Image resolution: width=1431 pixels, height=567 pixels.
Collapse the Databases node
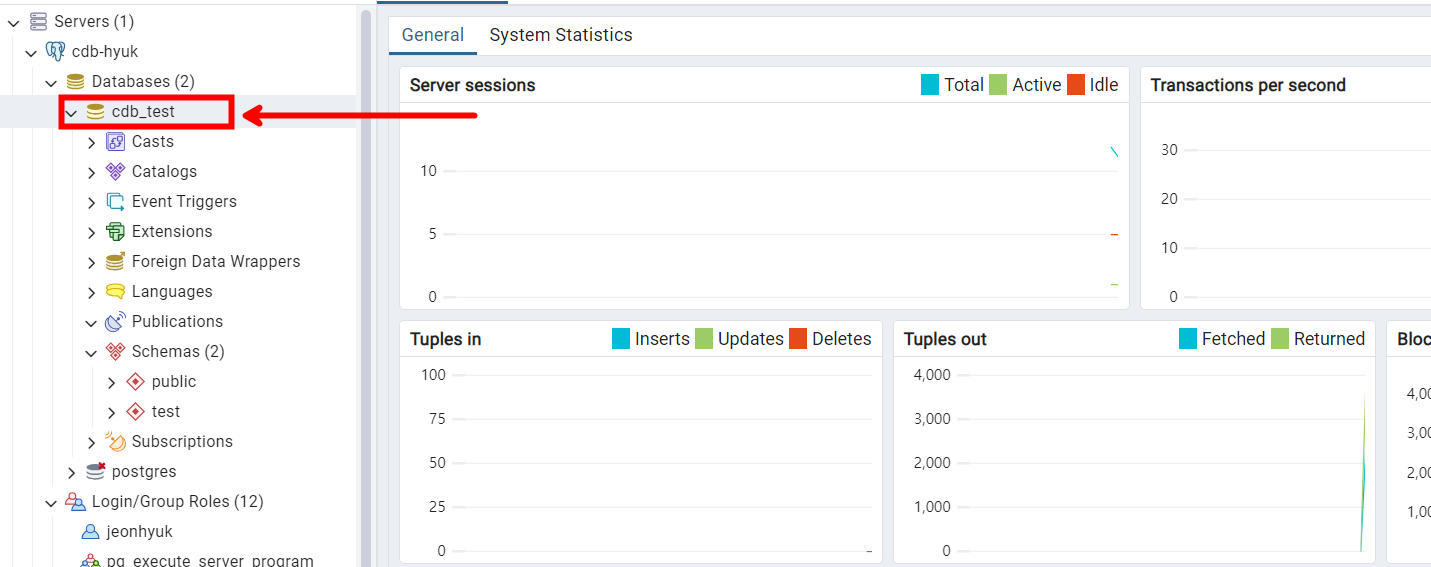51,82
